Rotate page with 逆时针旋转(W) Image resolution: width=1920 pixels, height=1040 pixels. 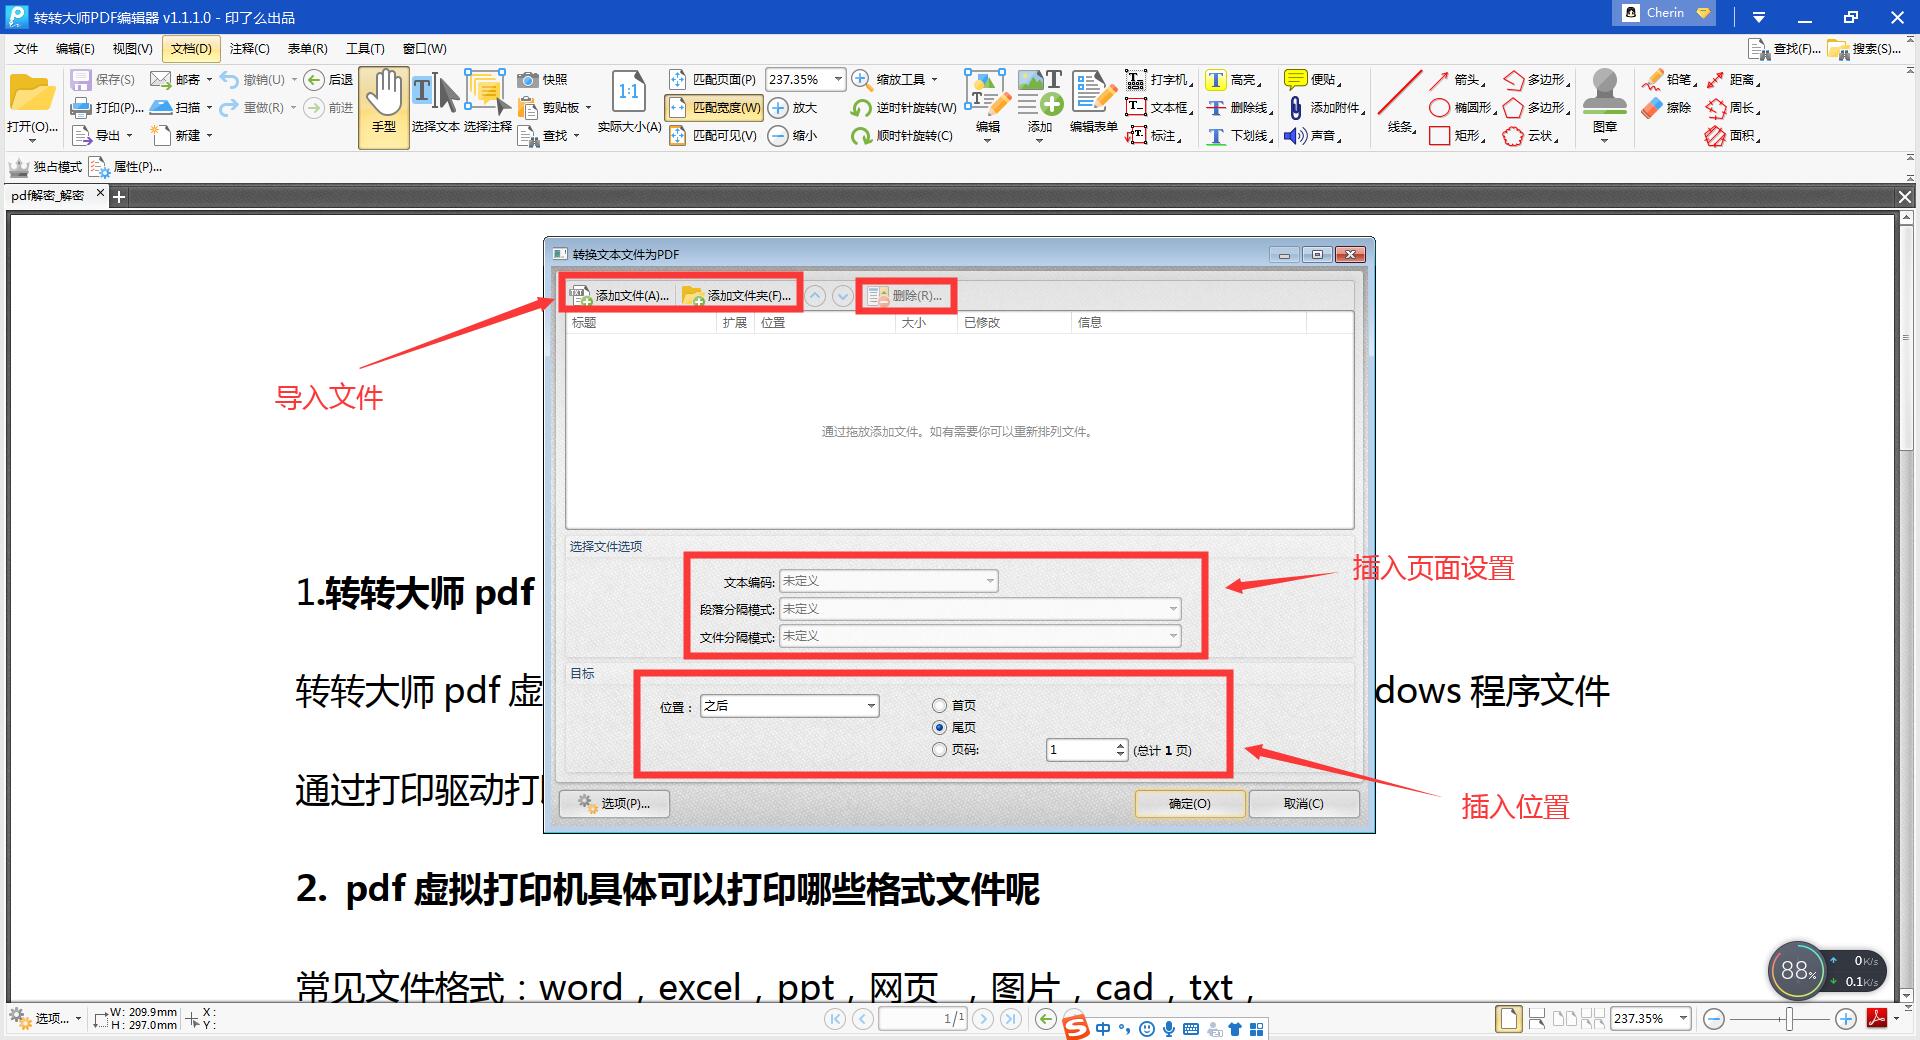coord(903,107)
